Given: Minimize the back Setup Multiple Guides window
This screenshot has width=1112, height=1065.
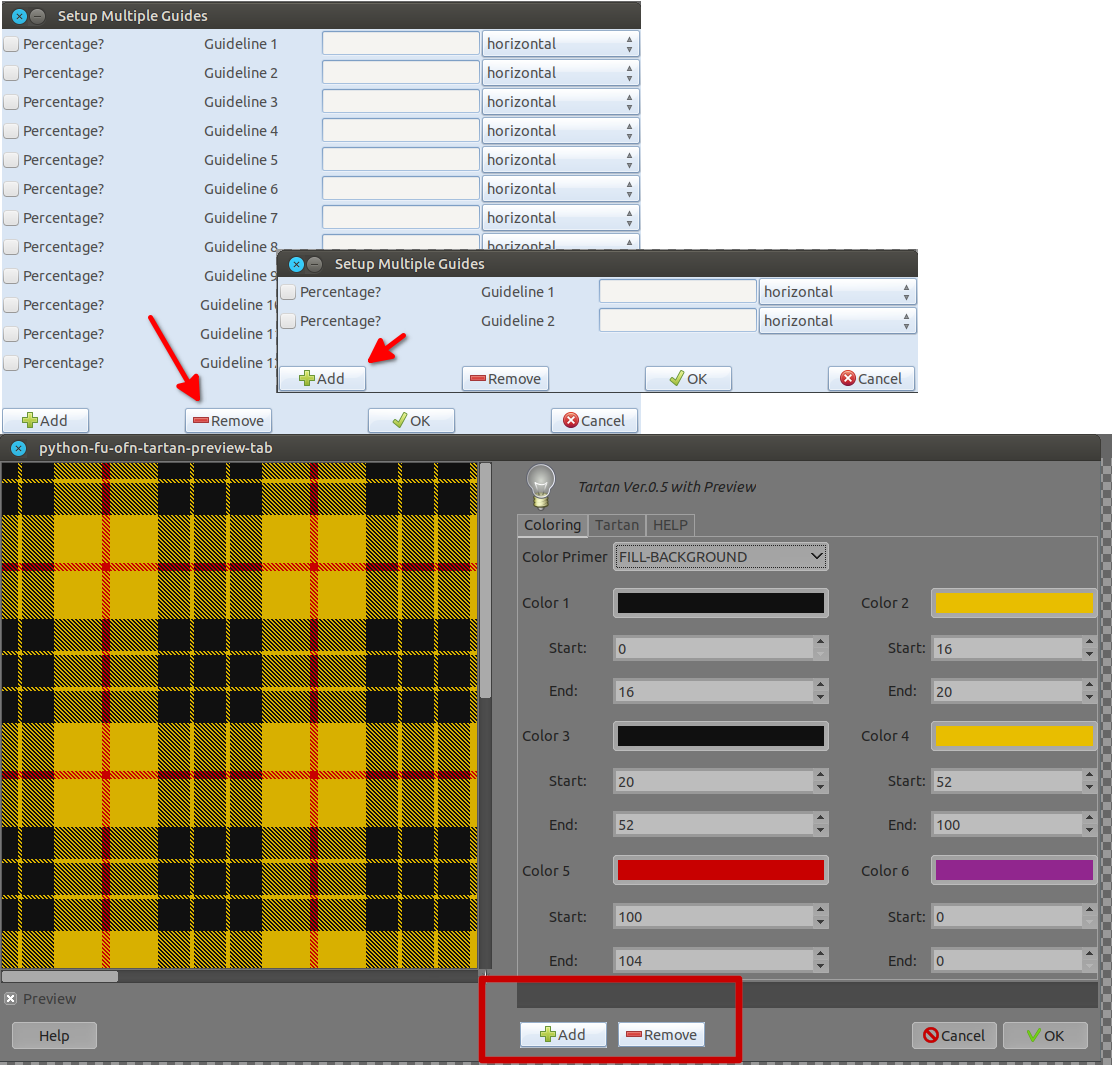Looking at the screenshot, I should pyautogui.click(x=38, y=16).
